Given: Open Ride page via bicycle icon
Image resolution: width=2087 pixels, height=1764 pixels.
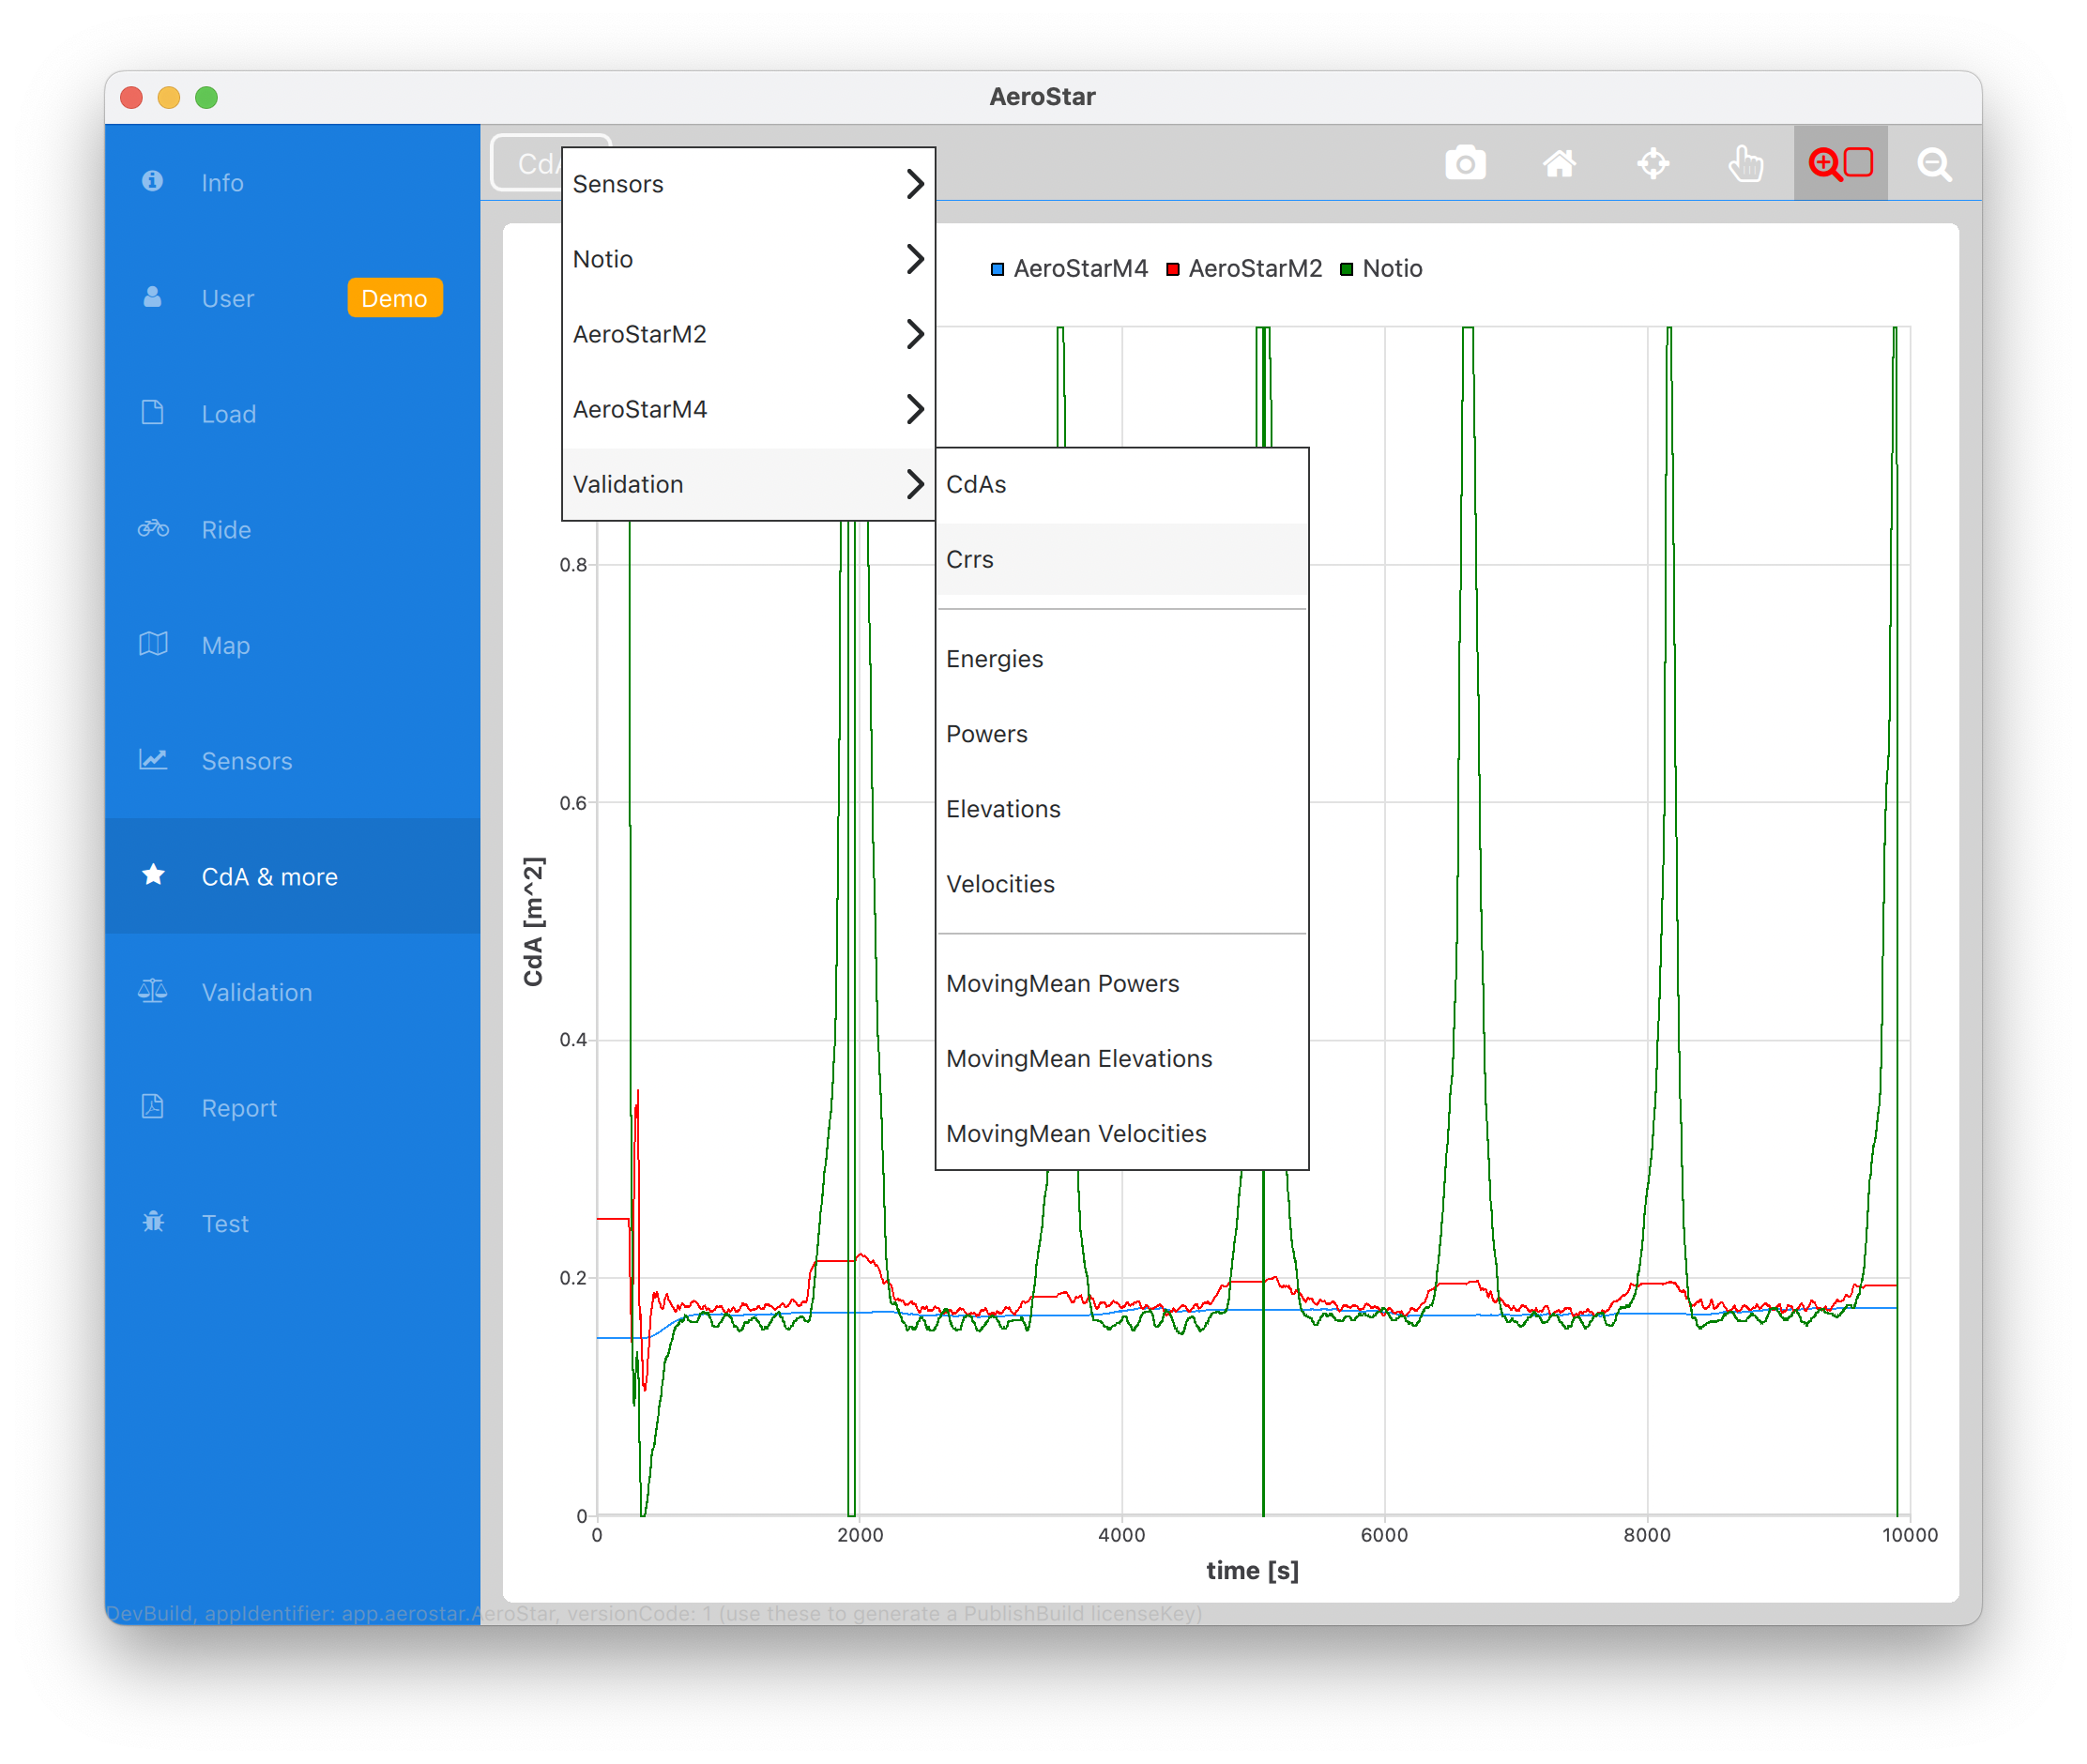Looking at the screenshot, I should (x=153, y=529).
